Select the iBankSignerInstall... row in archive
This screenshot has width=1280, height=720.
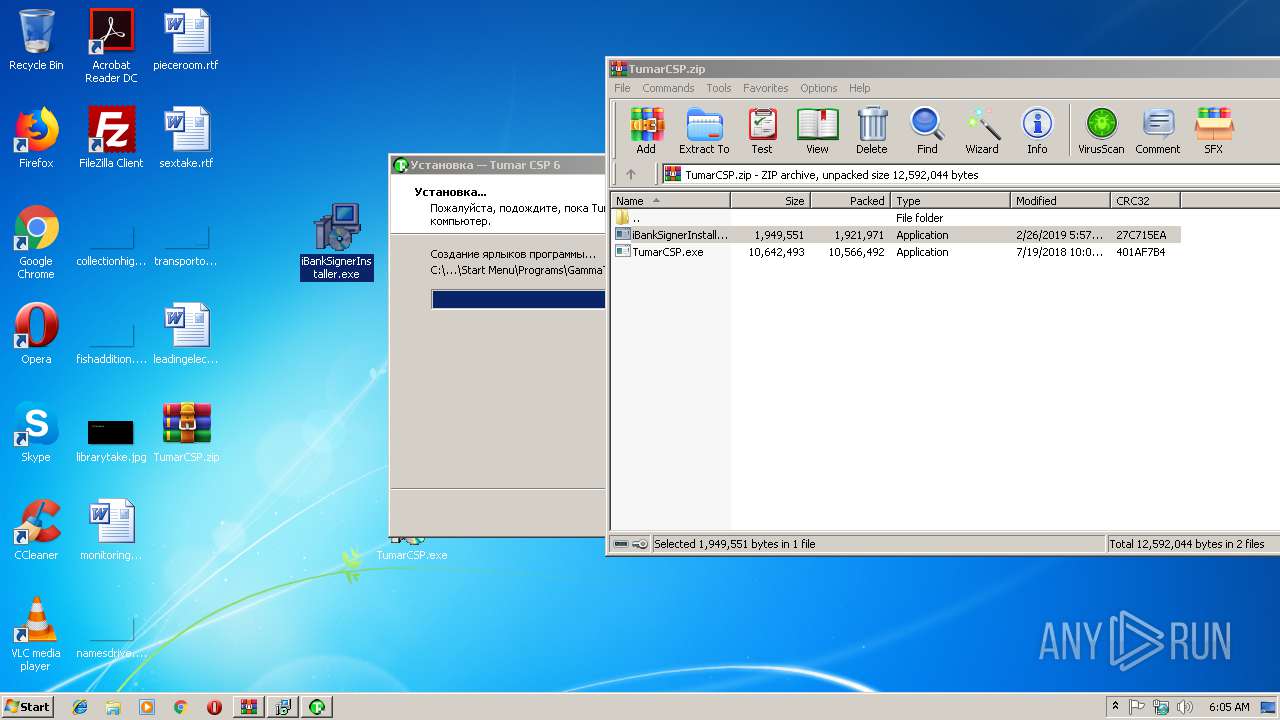coord(896,235)
